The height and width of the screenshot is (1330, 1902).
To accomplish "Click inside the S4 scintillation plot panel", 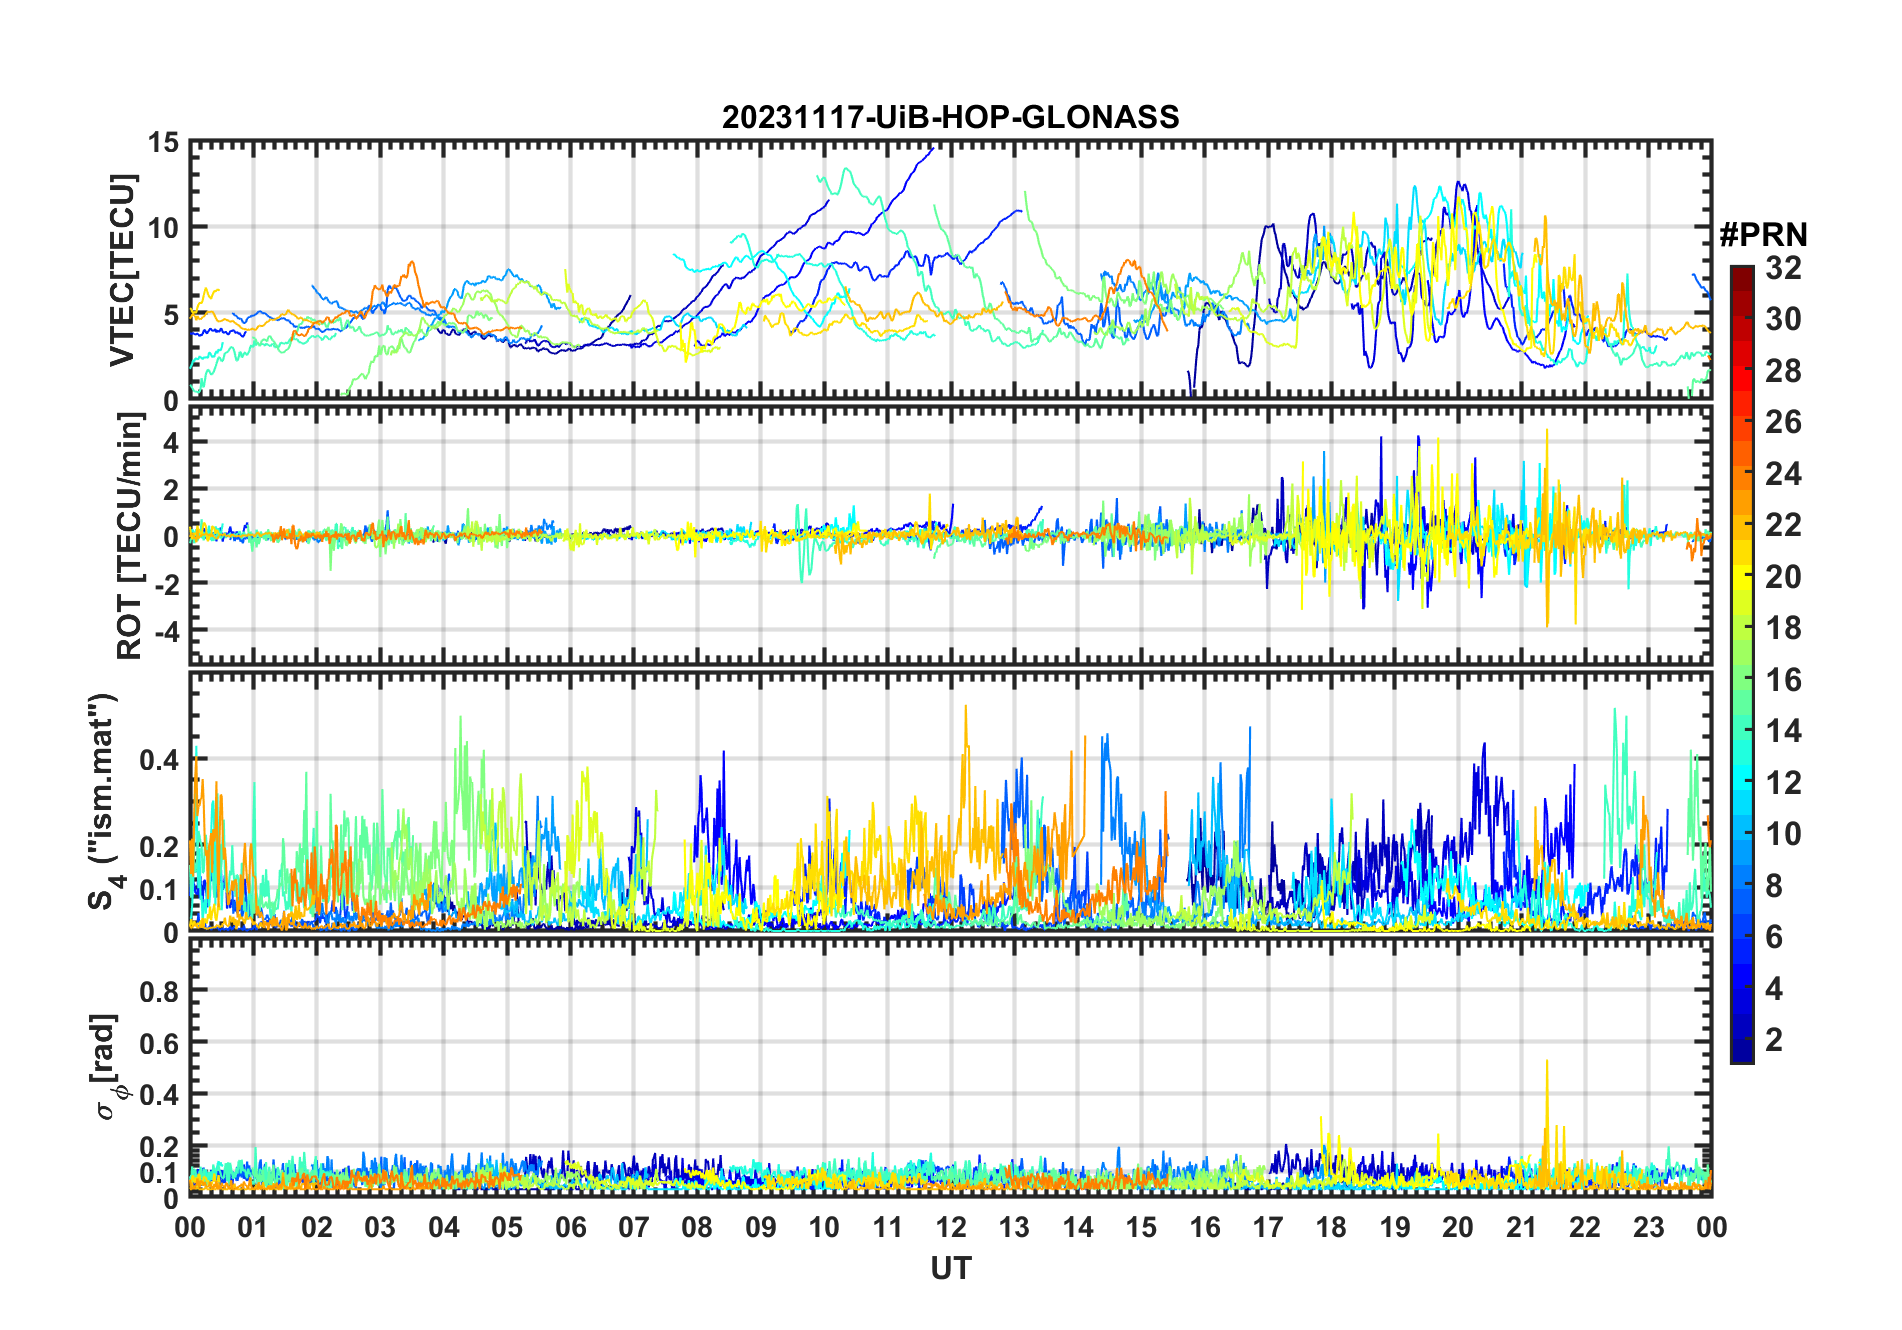I will 951,802.
